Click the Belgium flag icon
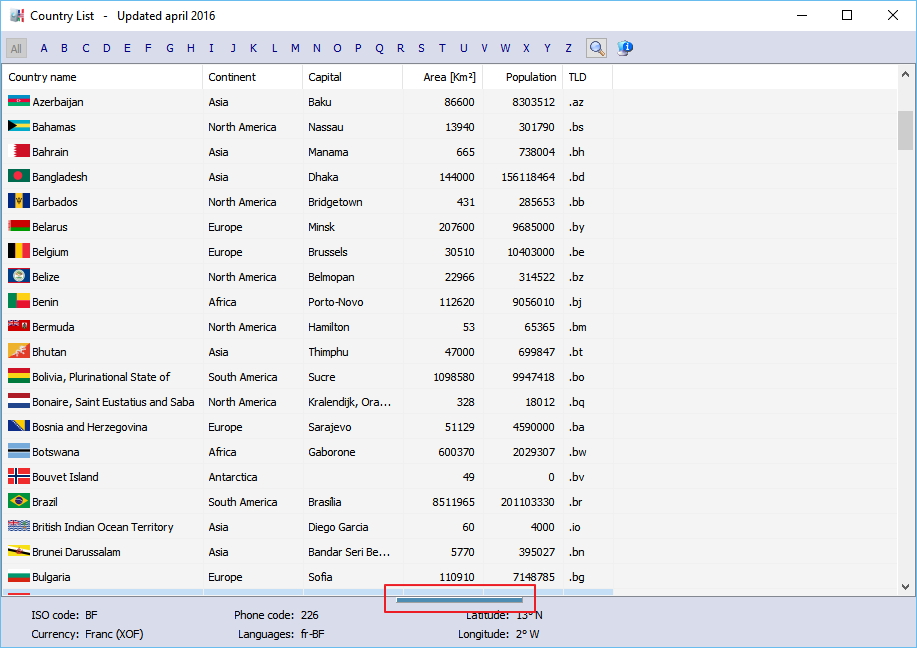 18,252
